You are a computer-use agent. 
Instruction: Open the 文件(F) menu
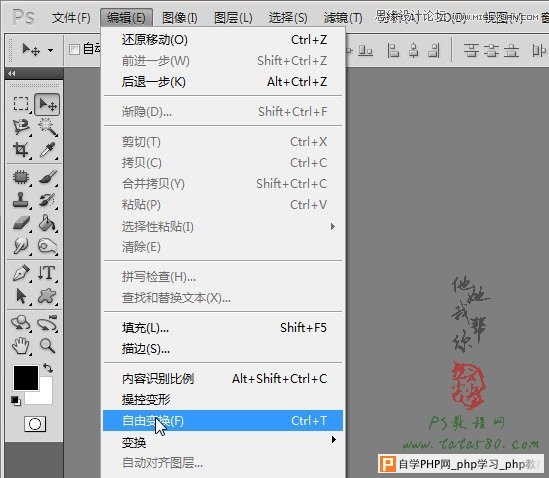71,18
